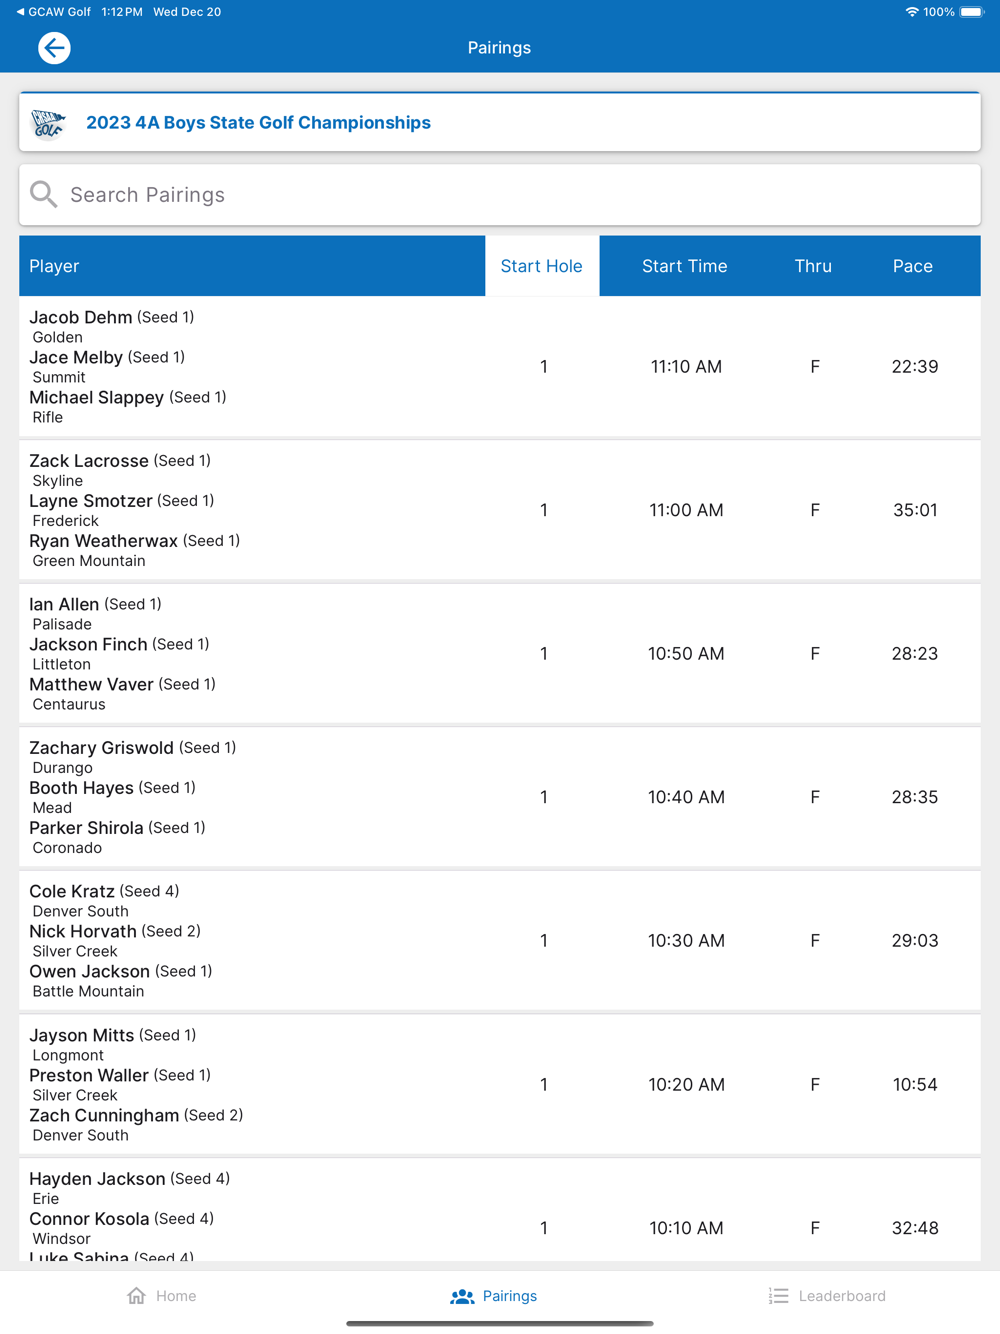Viewport: 1000px width, 1334px height.
Task: Tap the 11:10 AM start time
Action: [686, 367]
